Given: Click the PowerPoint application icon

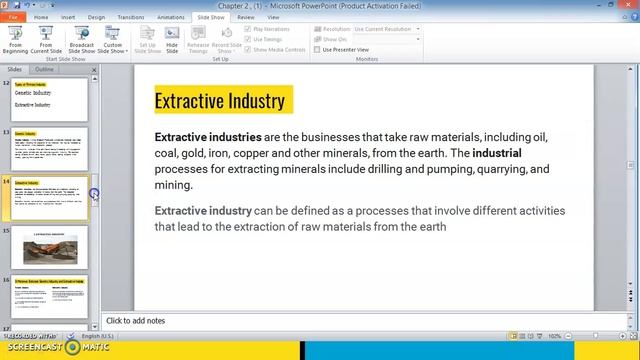Looking at the screenshot, I should (x=4, y=5).
